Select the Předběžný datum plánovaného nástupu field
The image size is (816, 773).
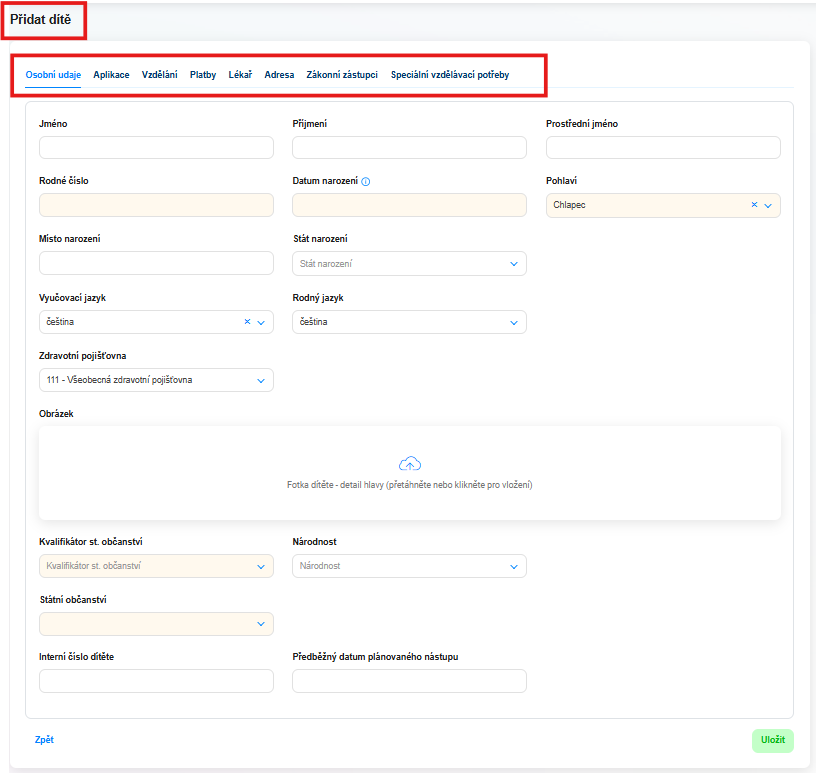[409, 681]
